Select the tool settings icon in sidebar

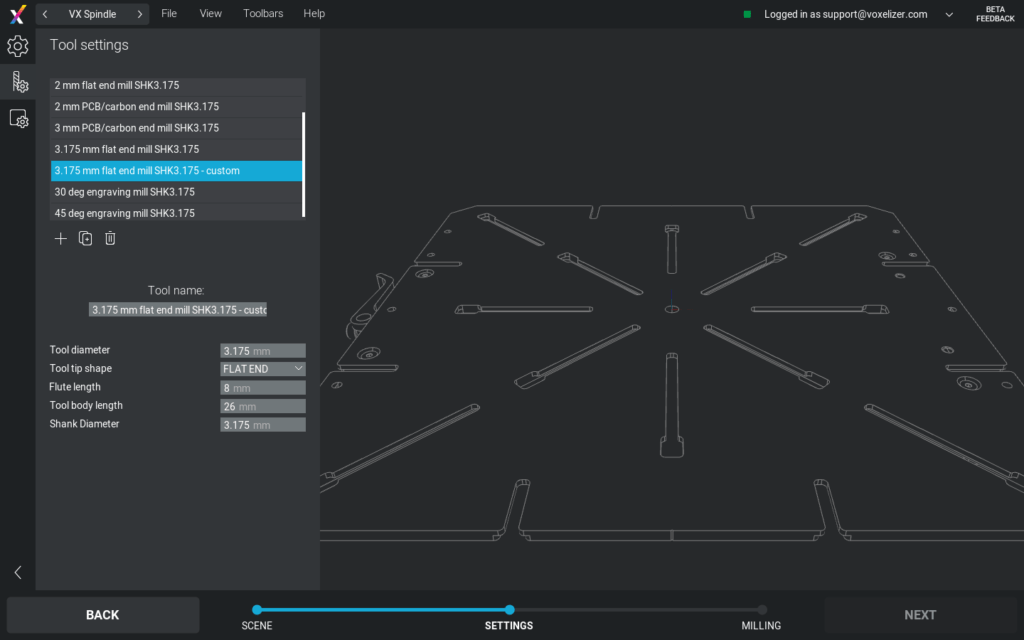click(17, 82)
